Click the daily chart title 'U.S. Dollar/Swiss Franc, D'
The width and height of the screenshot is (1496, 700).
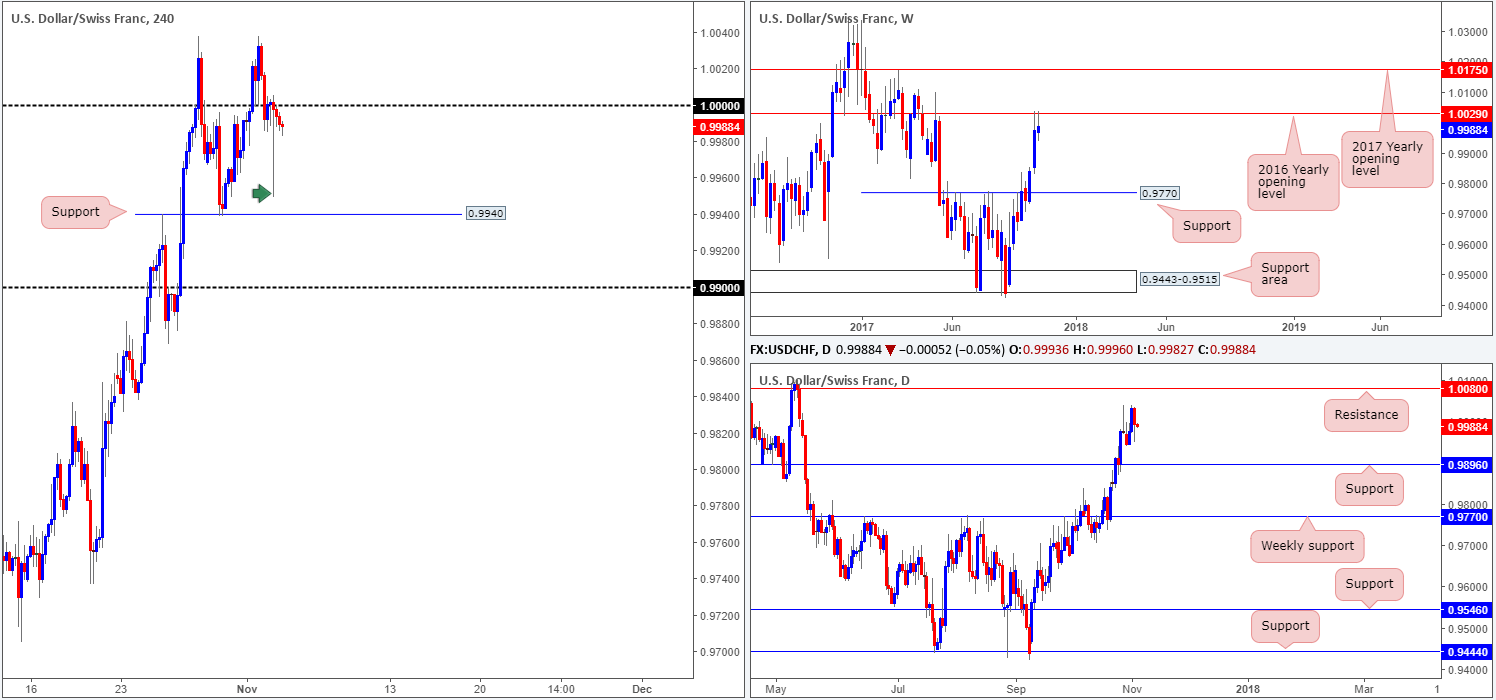[836, 380]
